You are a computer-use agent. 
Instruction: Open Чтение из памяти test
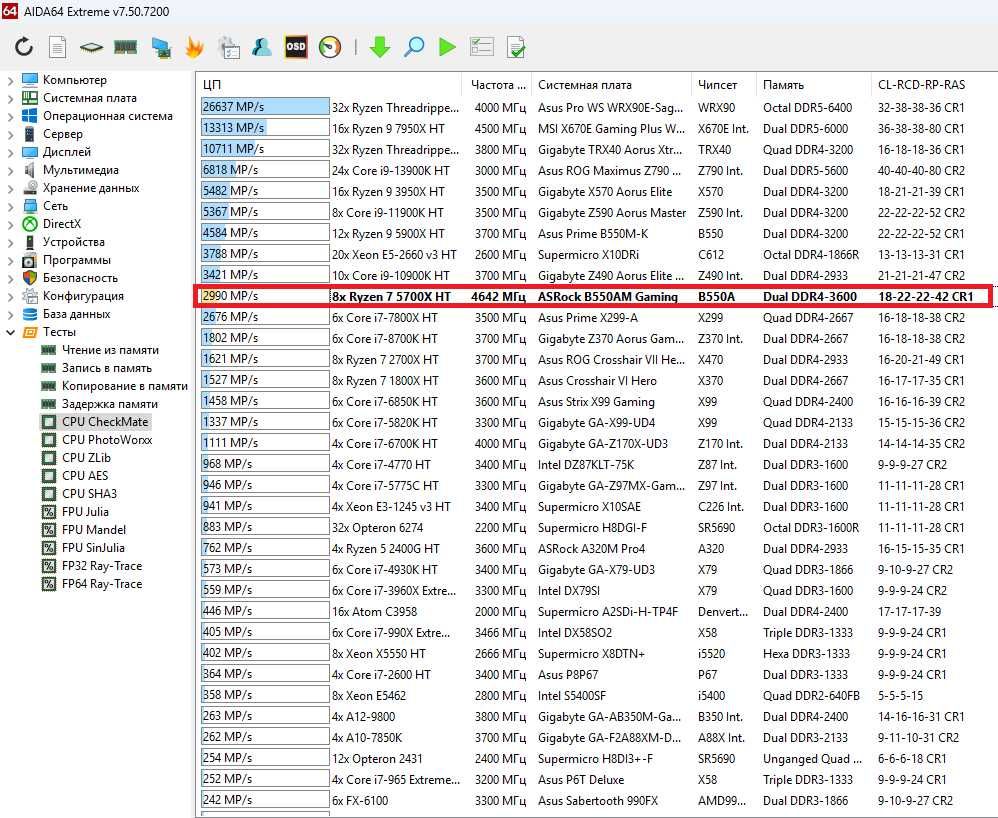110,349
